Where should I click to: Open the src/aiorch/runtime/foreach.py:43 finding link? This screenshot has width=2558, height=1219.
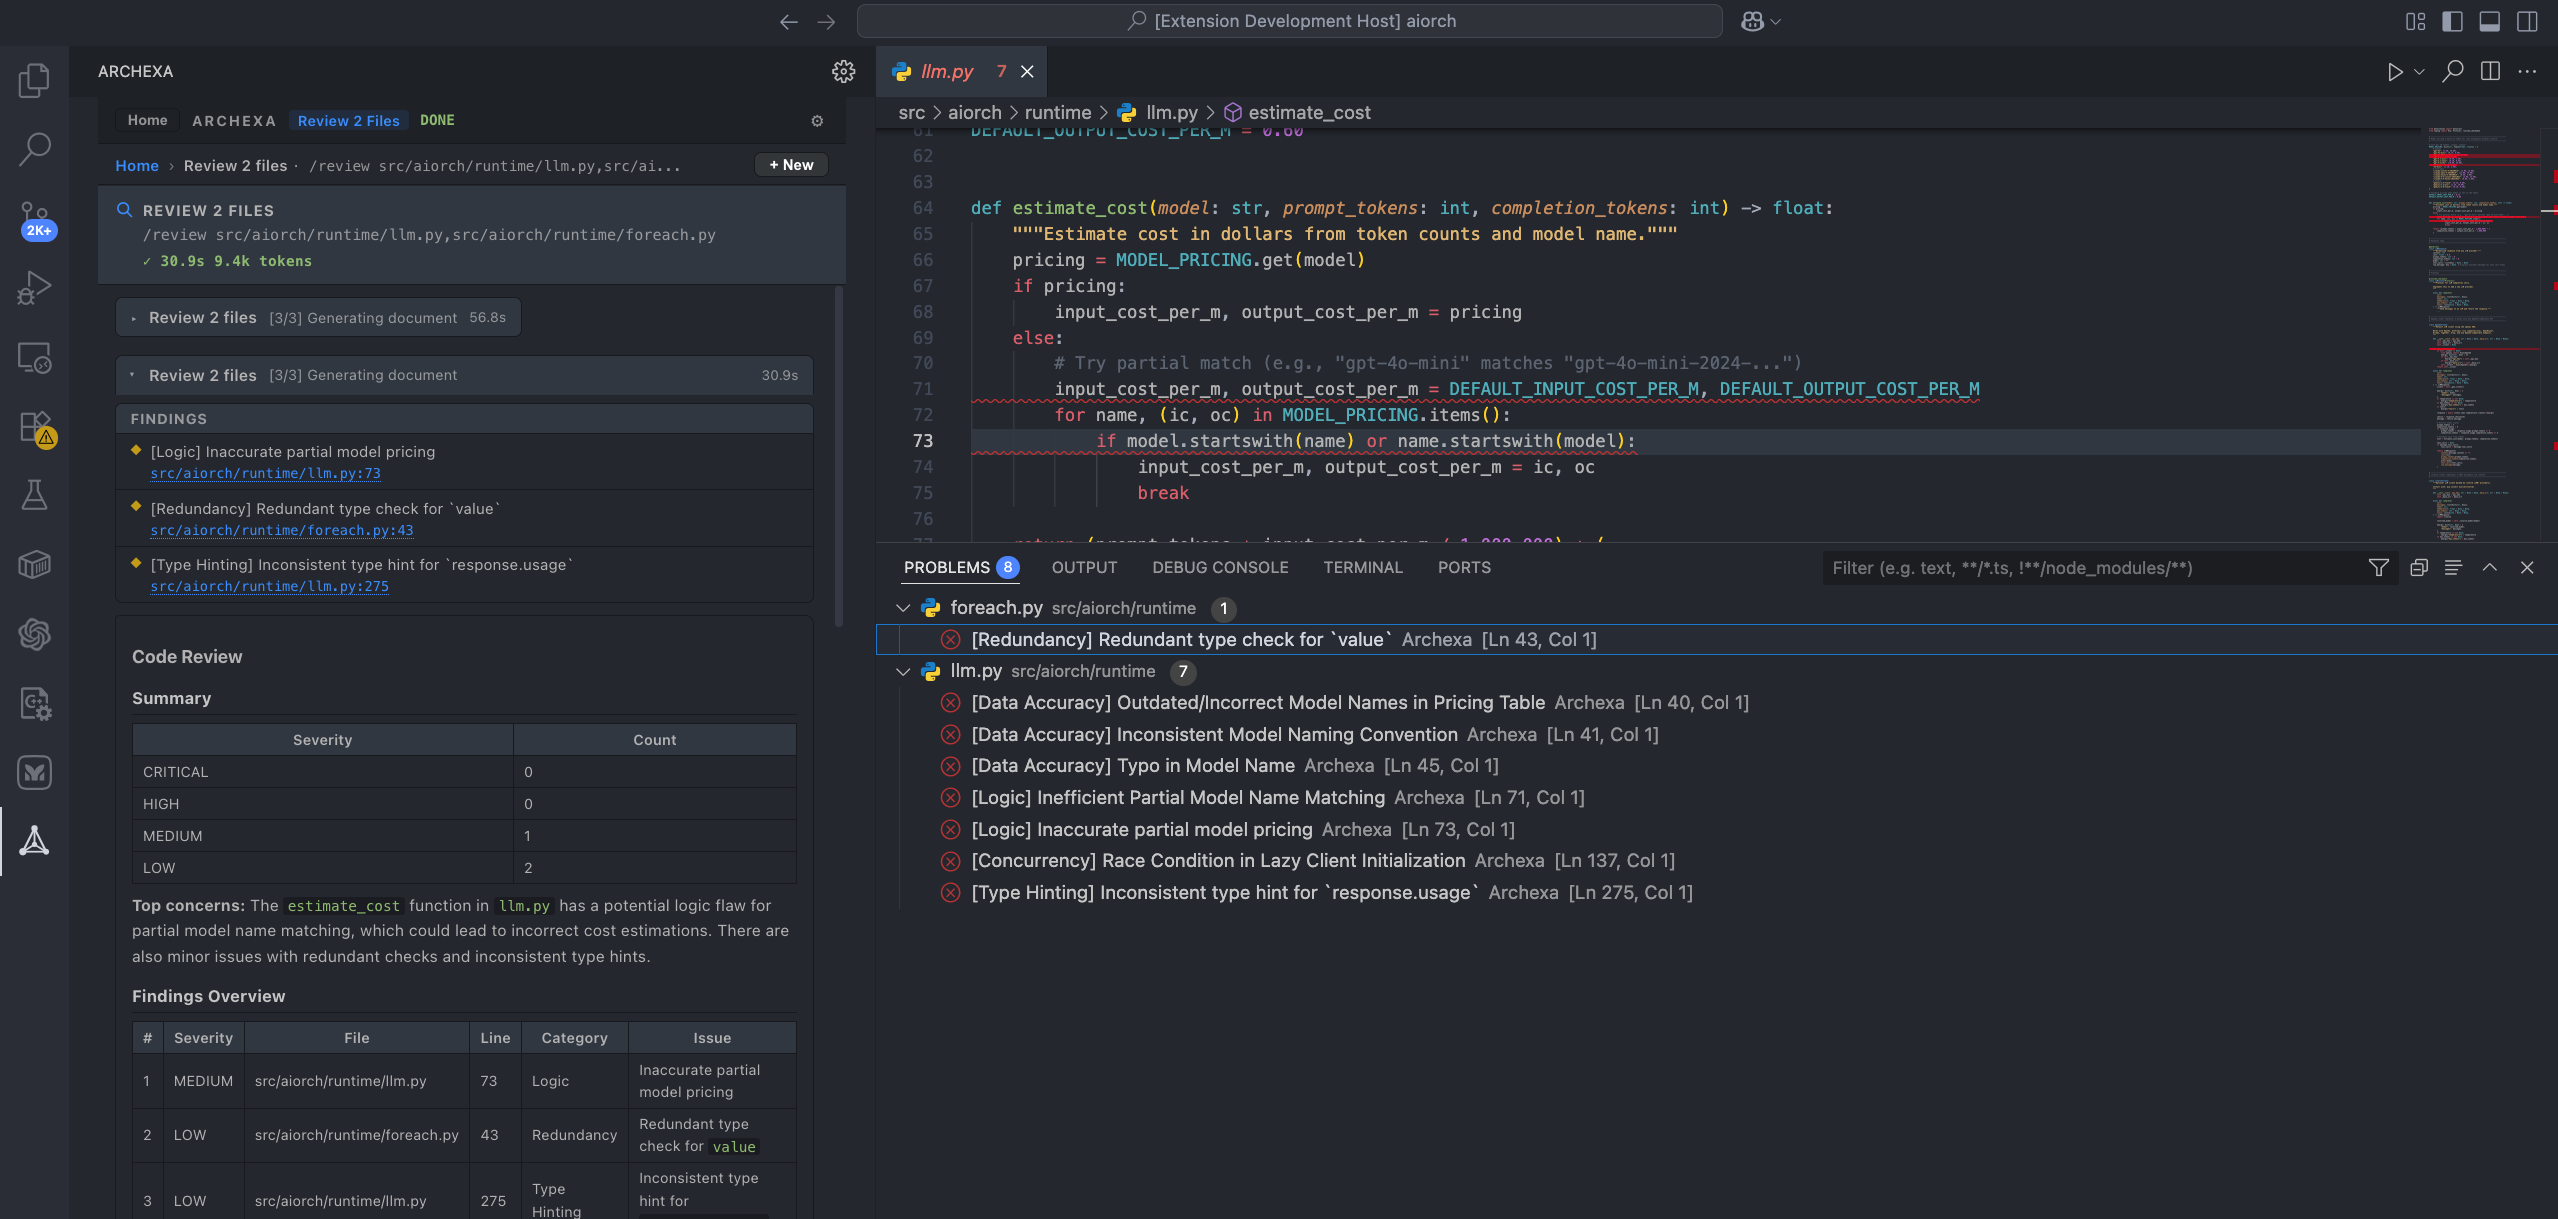(x=281, y=530)
